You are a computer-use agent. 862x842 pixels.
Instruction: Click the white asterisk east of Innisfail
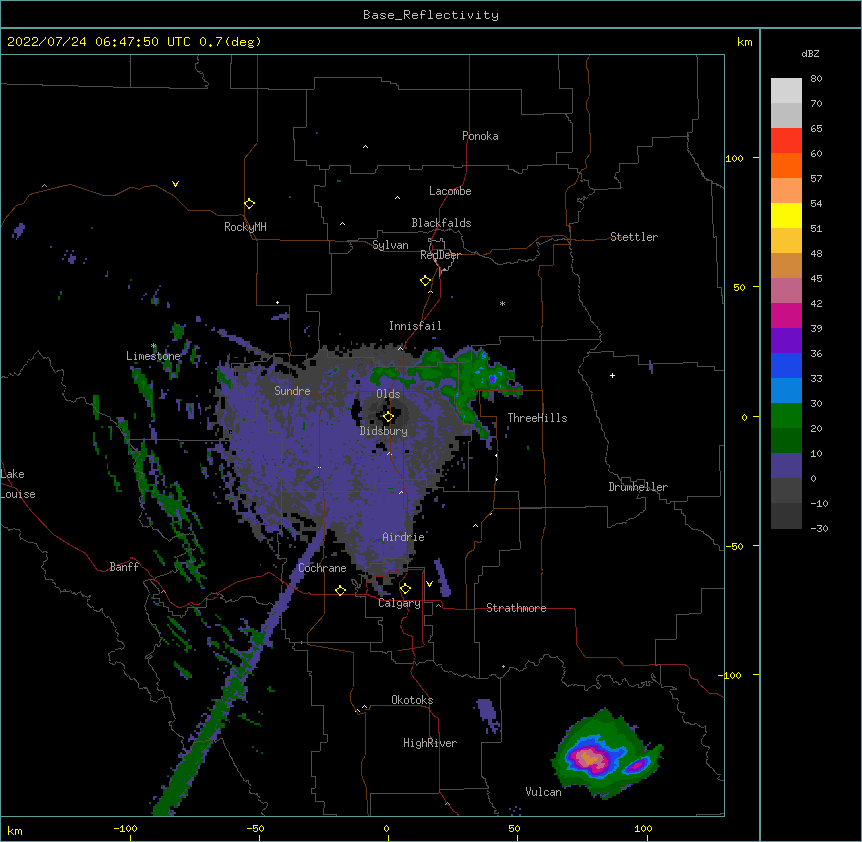tap(502, 303)
